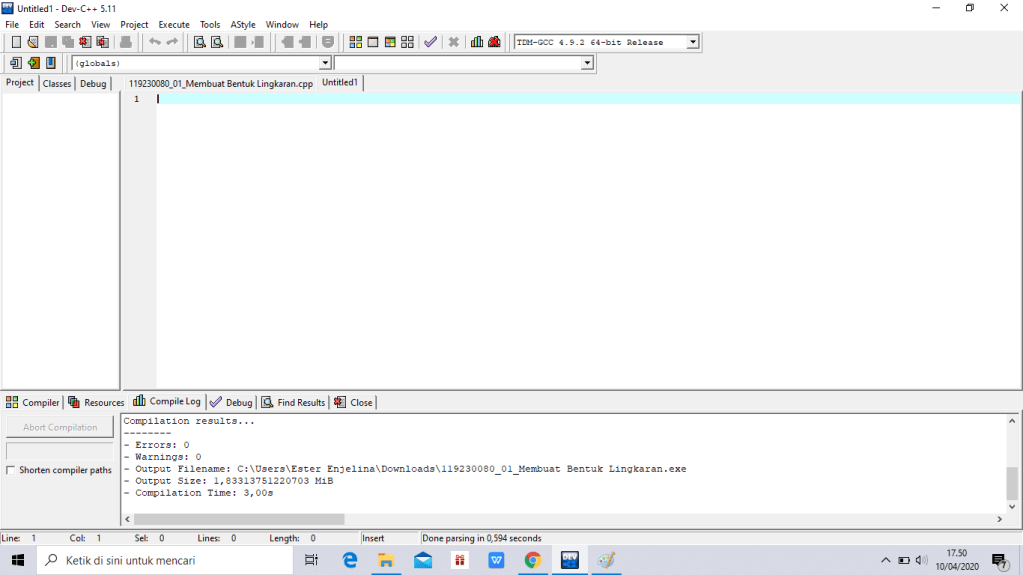Open the (globals) class dropdown
1023x575 pixels.
point(324,63)
